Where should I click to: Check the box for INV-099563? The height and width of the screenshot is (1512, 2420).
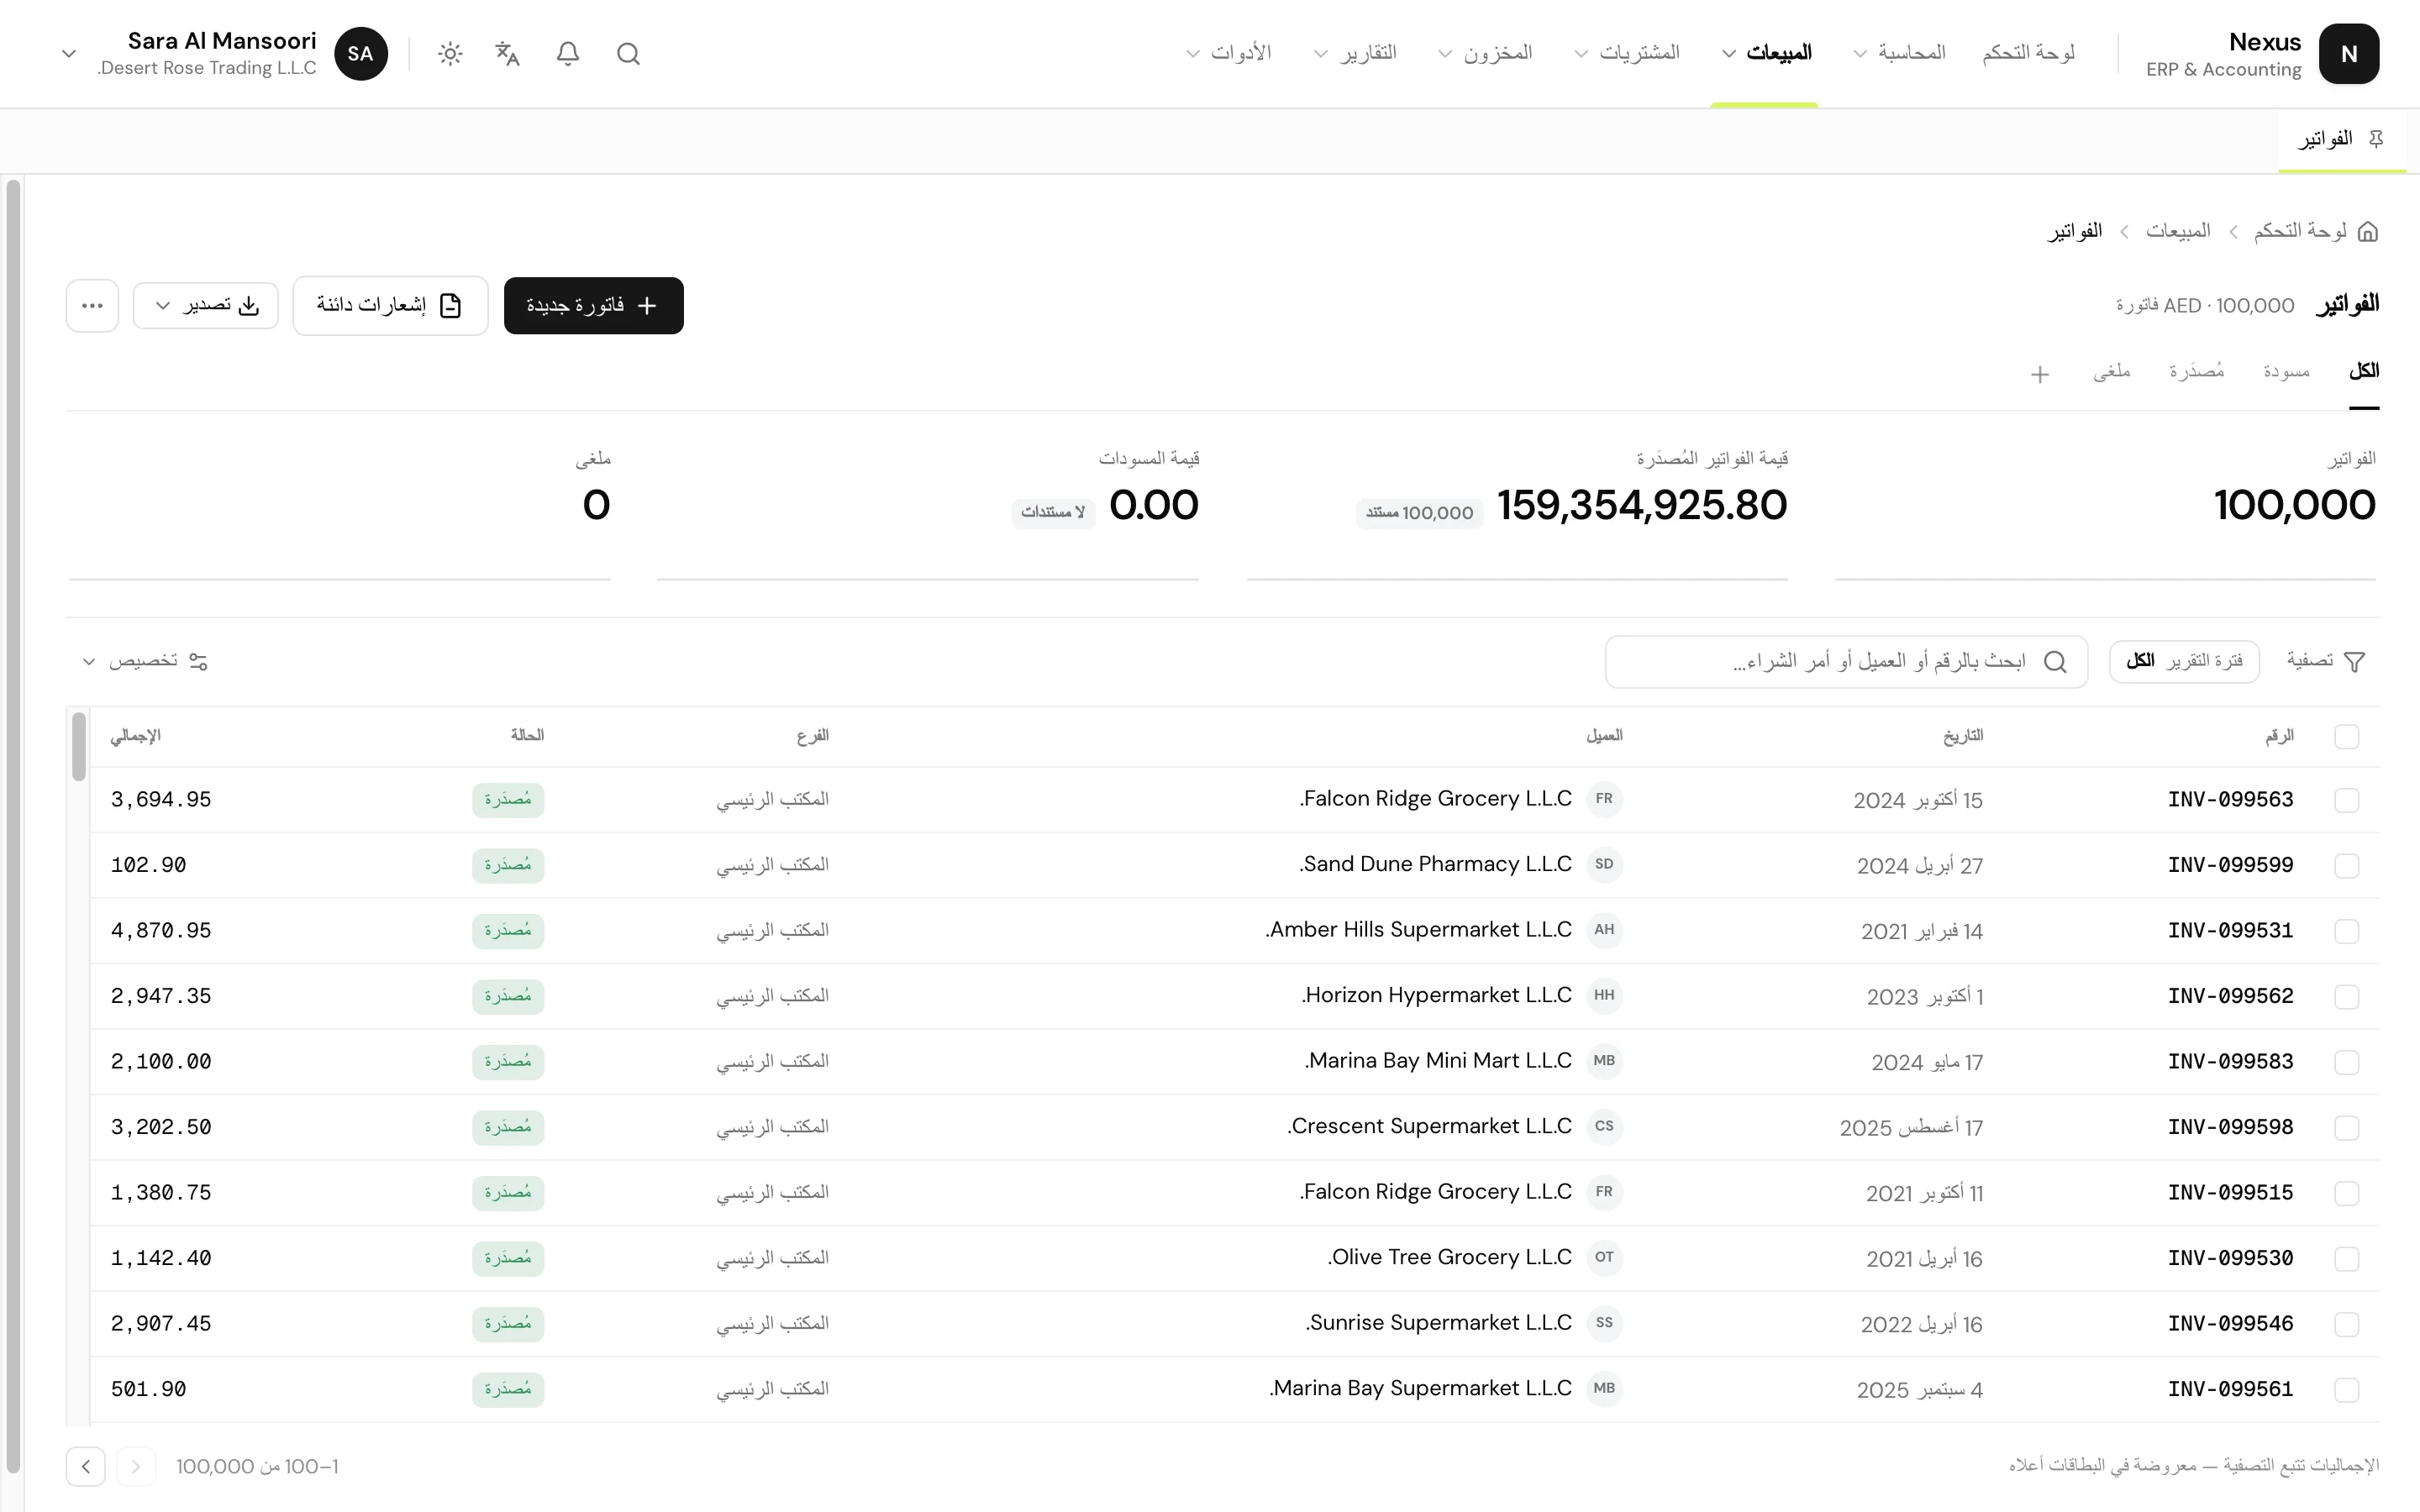coord(2346,801)
